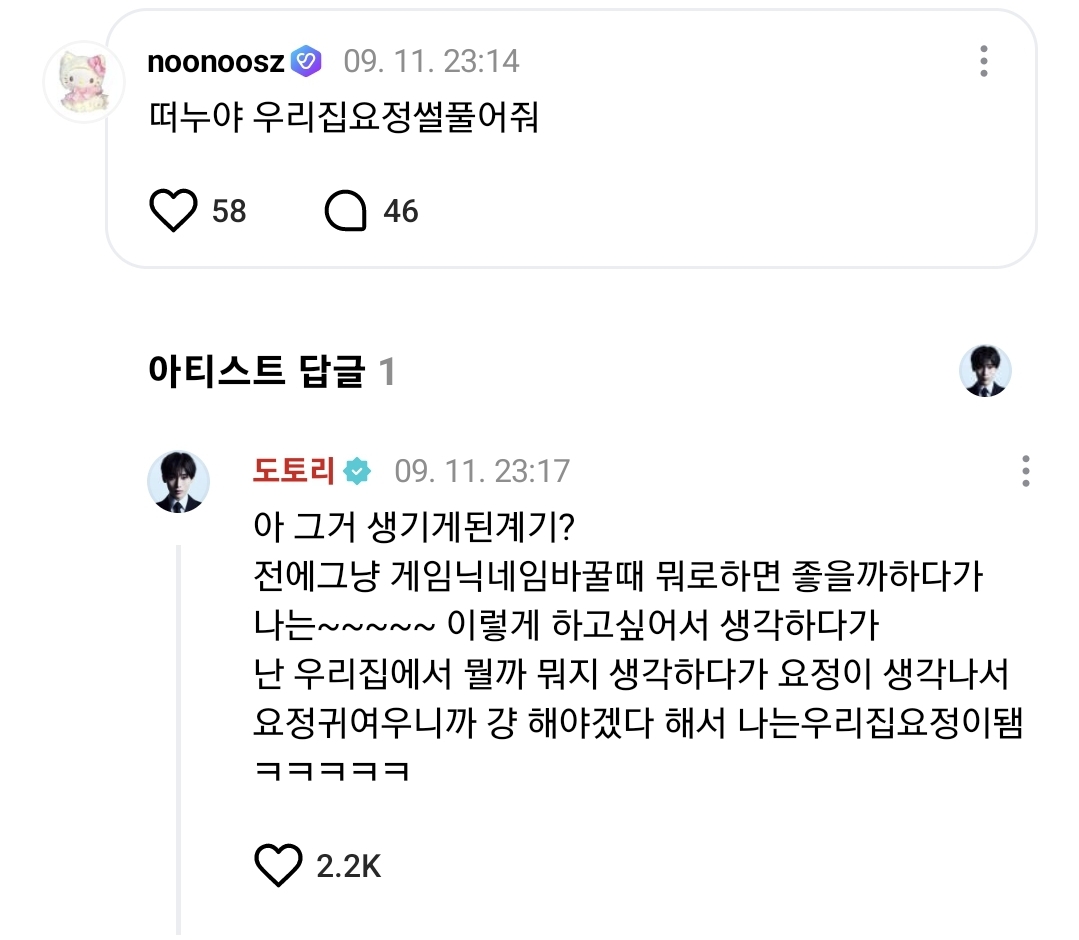Click the 46 replies count
The width and height of the screenshot is (1079, 940).
pyautogui.click(x=401, y=211)
